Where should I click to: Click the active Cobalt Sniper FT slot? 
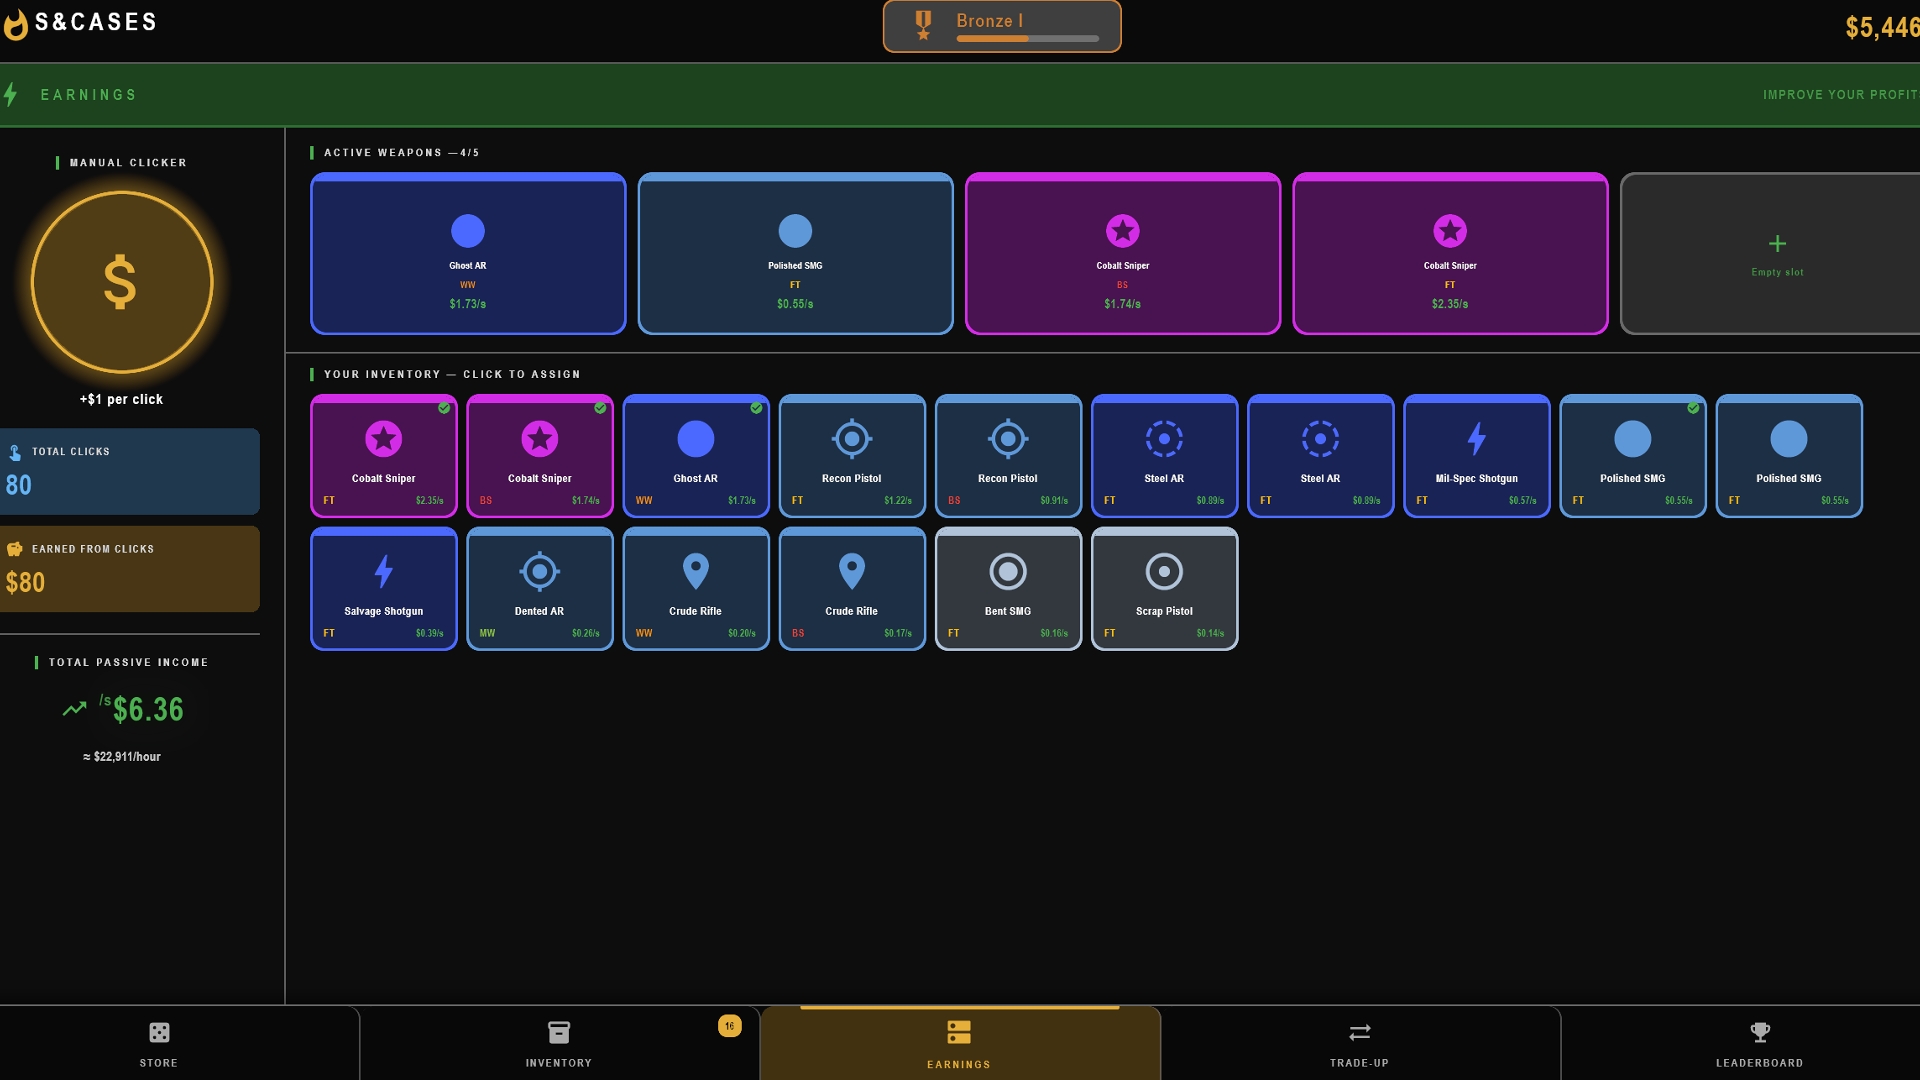coord(1449,254)
